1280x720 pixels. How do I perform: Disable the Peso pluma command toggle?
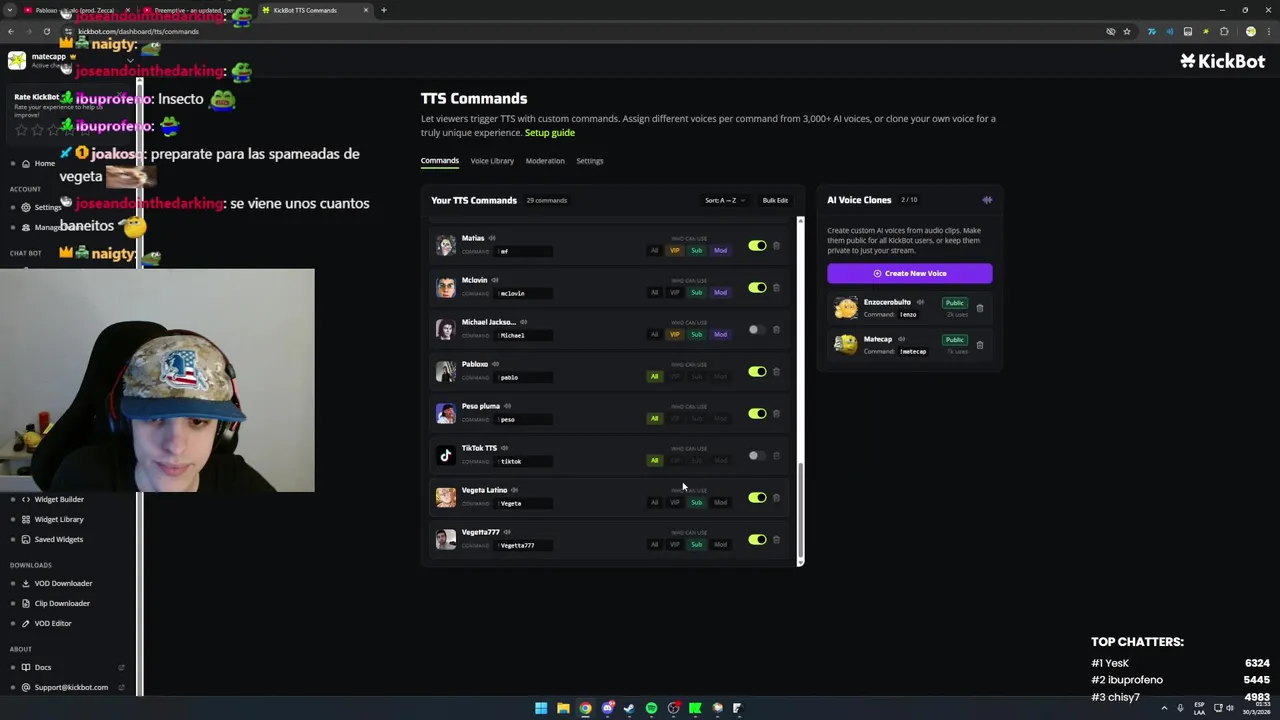(757, 414)
